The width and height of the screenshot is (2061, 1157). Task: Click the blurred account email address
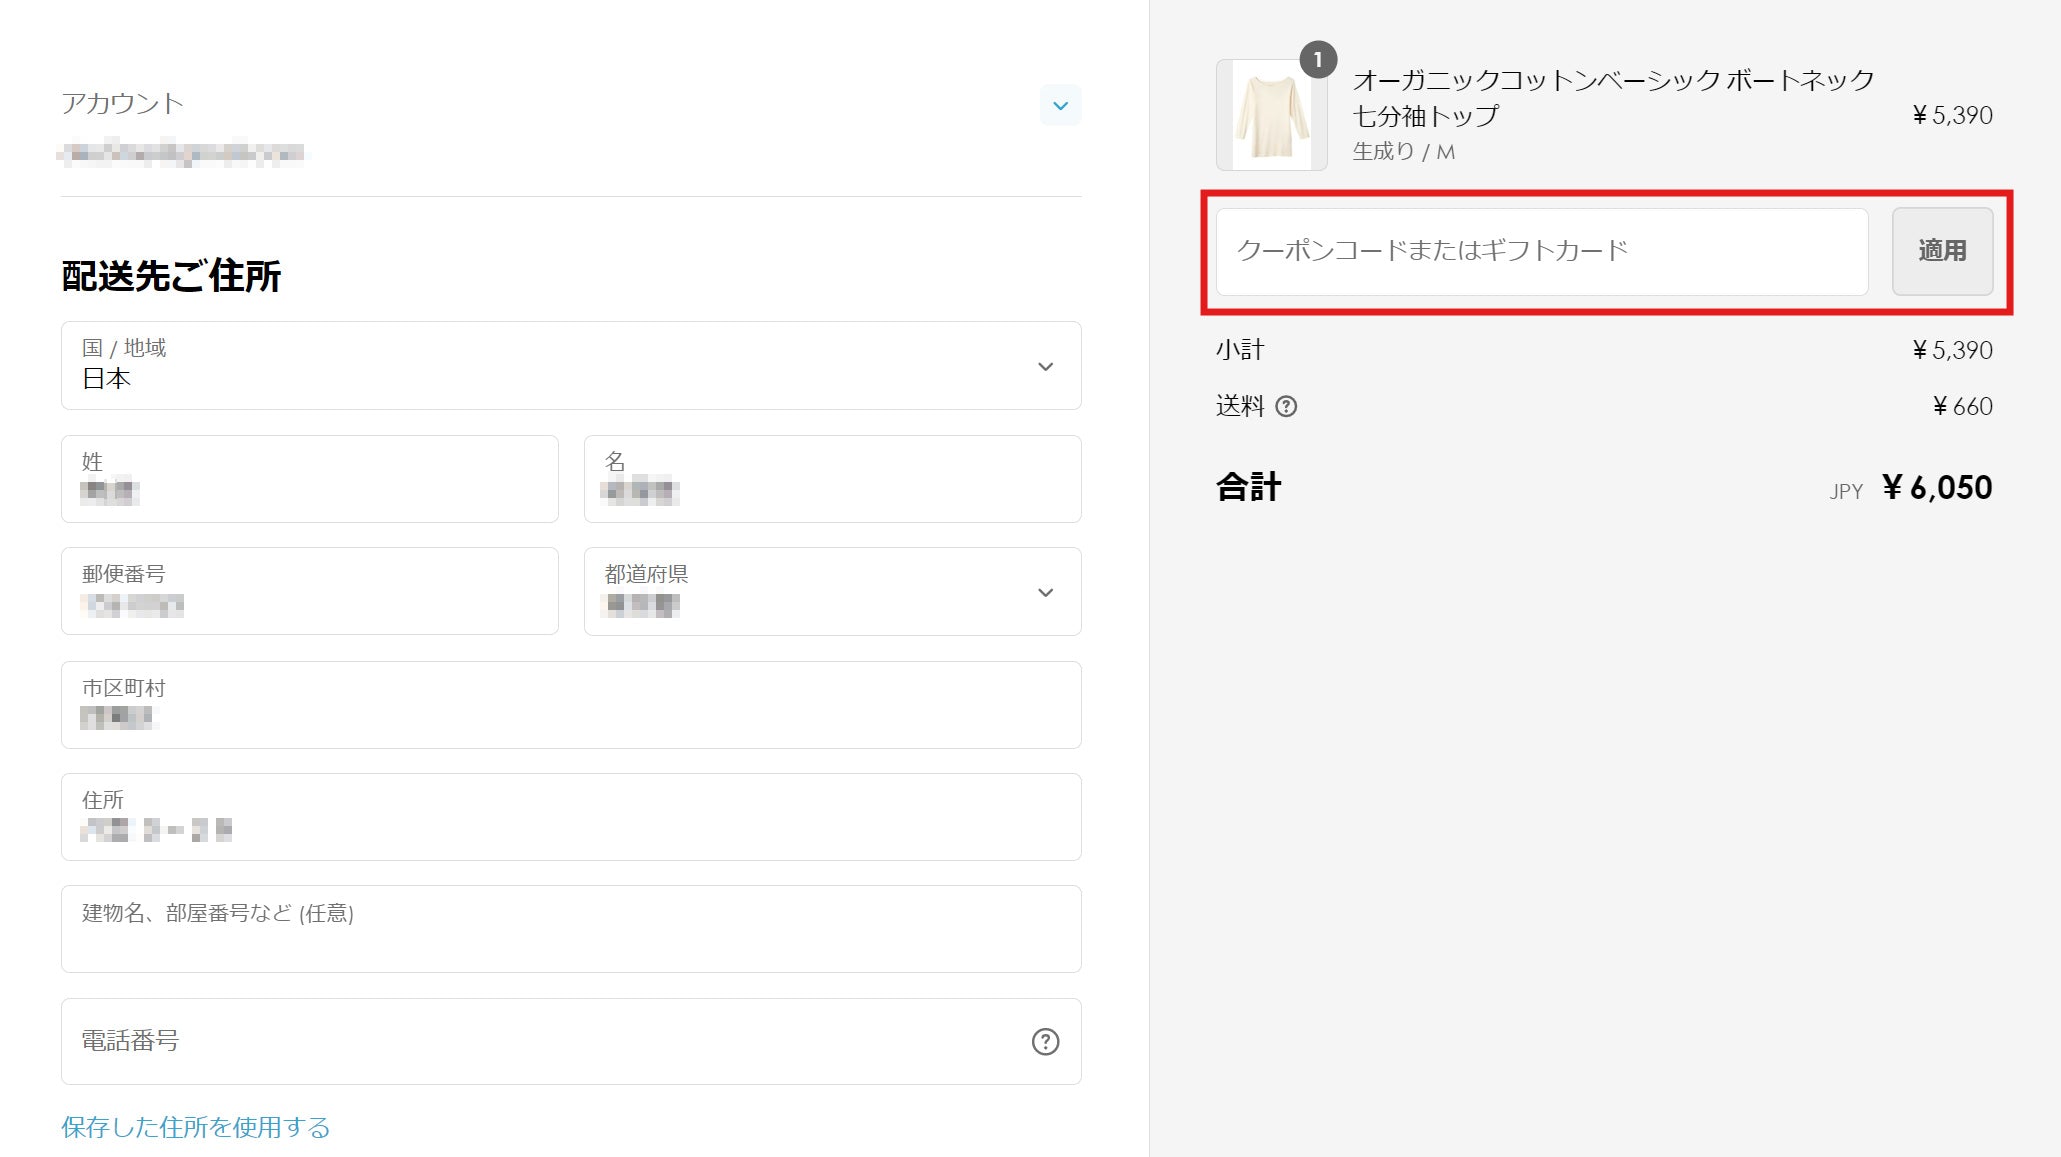pos(182,153)
